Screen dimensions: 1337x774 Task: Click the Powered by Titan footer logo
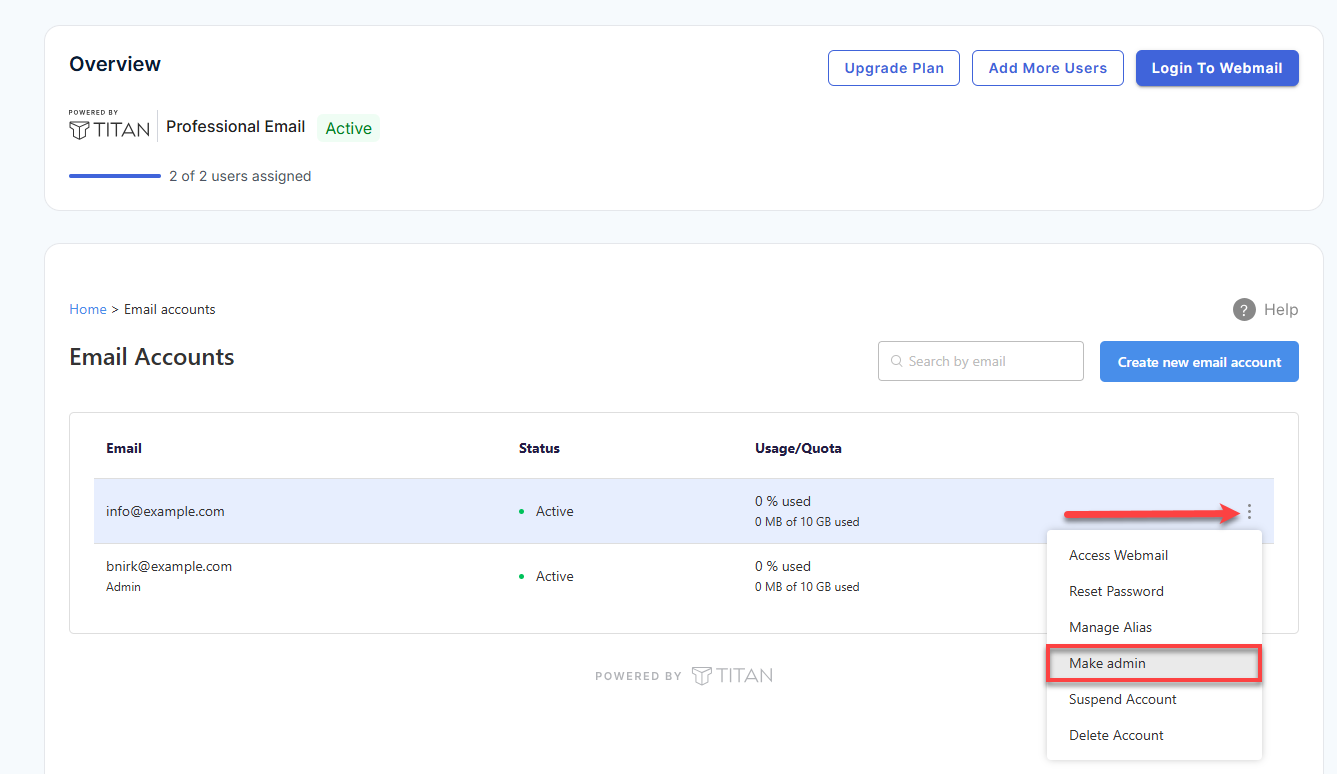(684, 676)
